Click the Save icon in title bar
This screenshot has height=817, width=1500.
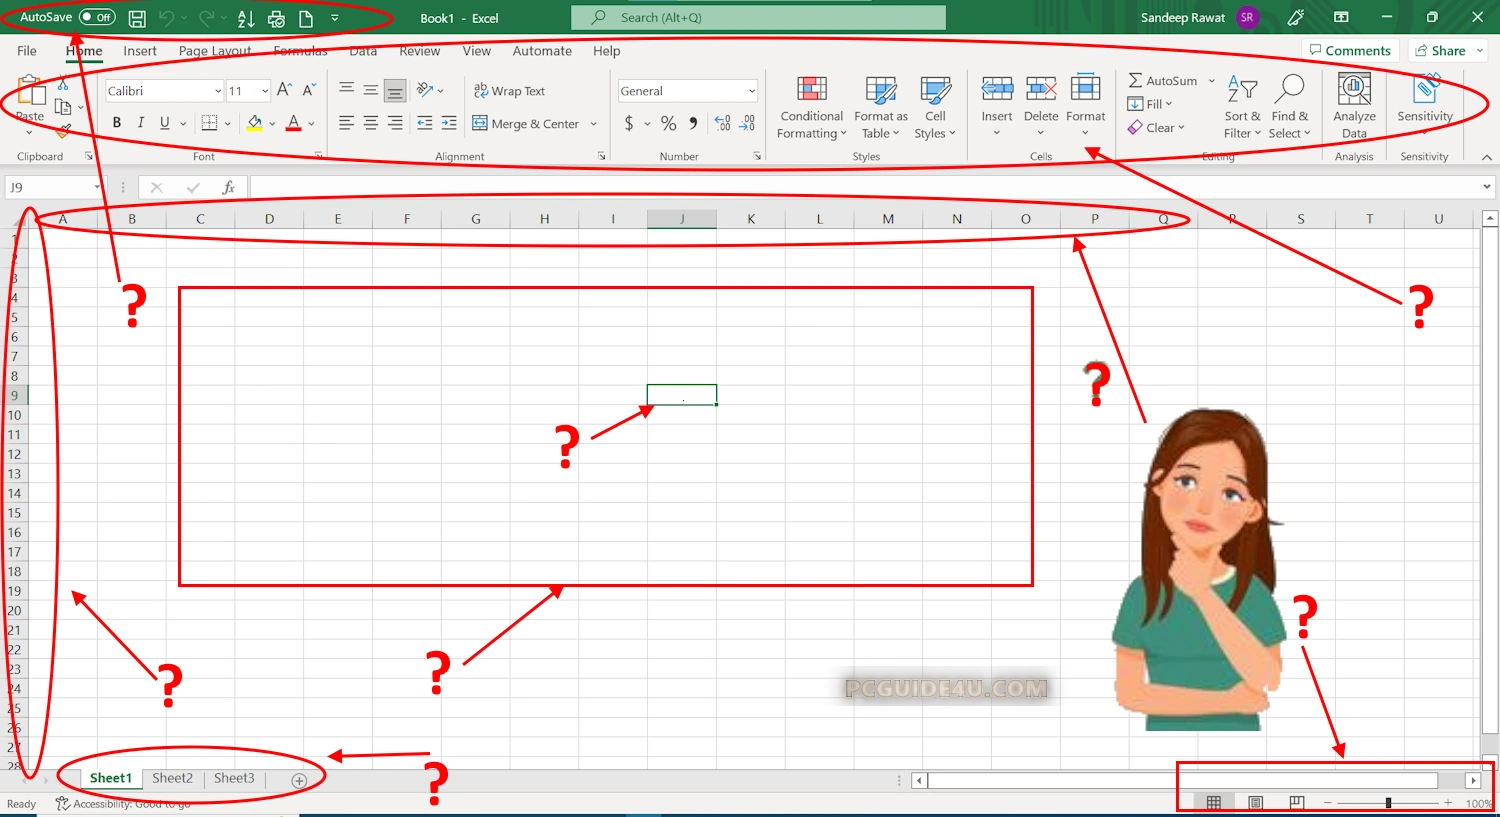click(x=137, y=18)
